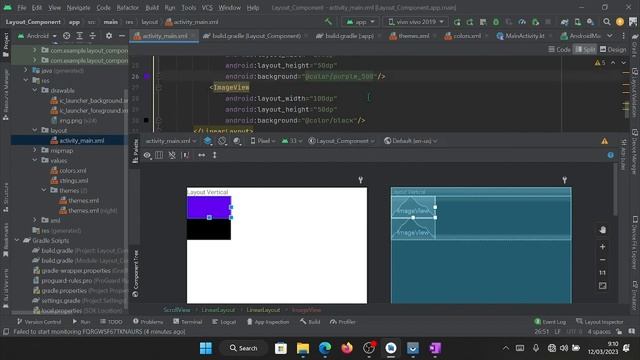Open the Pixel device preview dropdown
Image resolution: width=640 pixels, height=360 pixels.
pyautogui.click(x=263, y=141)
